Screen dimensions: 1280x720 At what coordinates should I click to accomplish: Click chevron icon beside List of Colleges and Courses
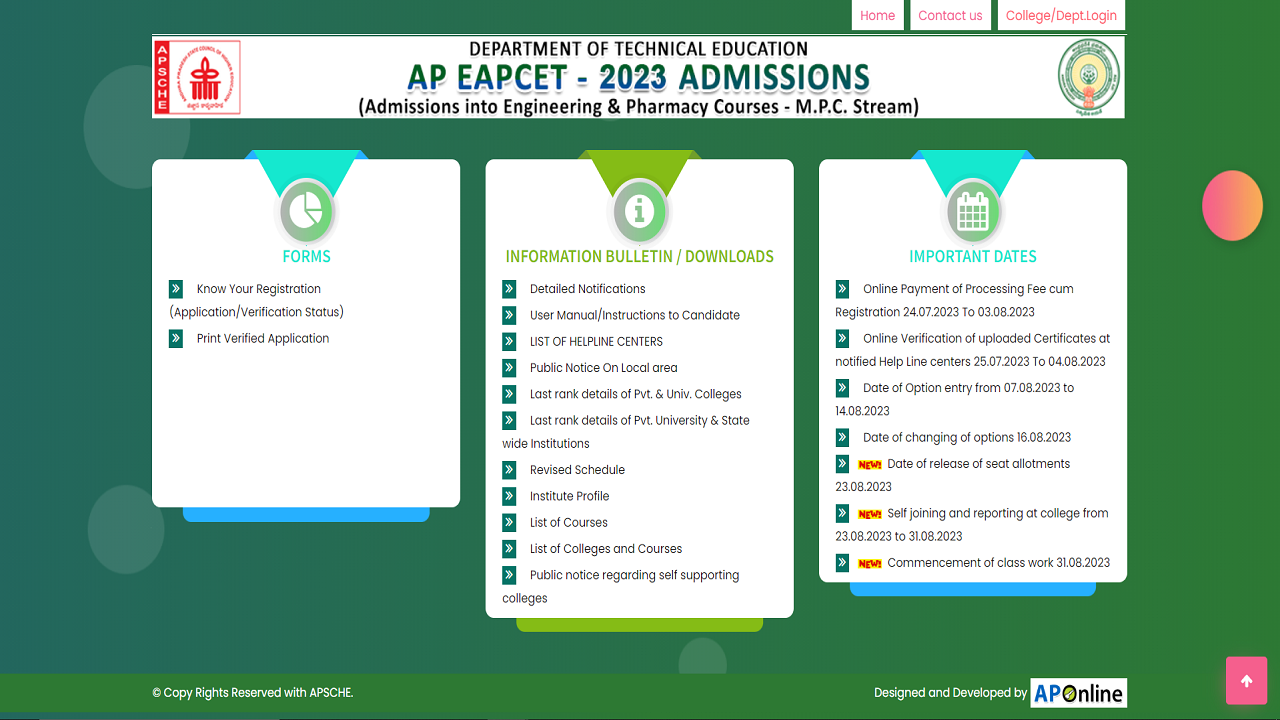tap(509, 549)
